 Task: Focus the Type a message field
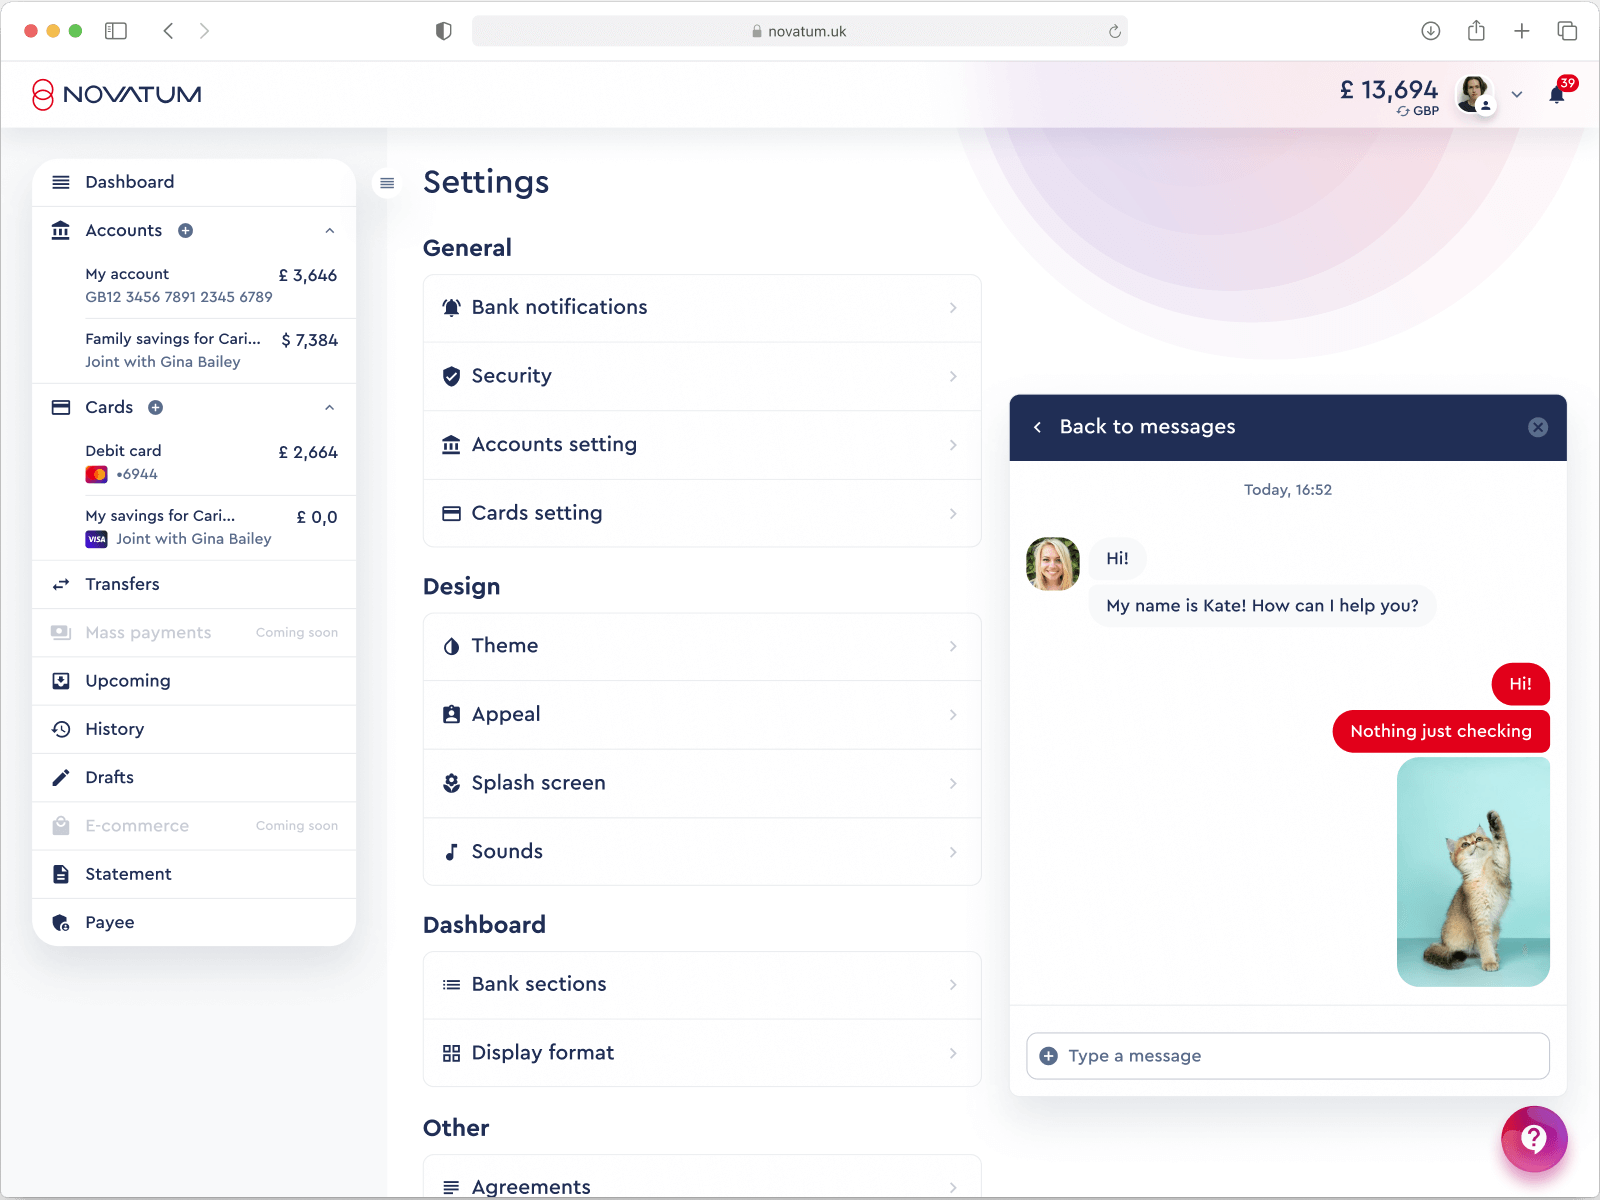coord(1288,1056)
